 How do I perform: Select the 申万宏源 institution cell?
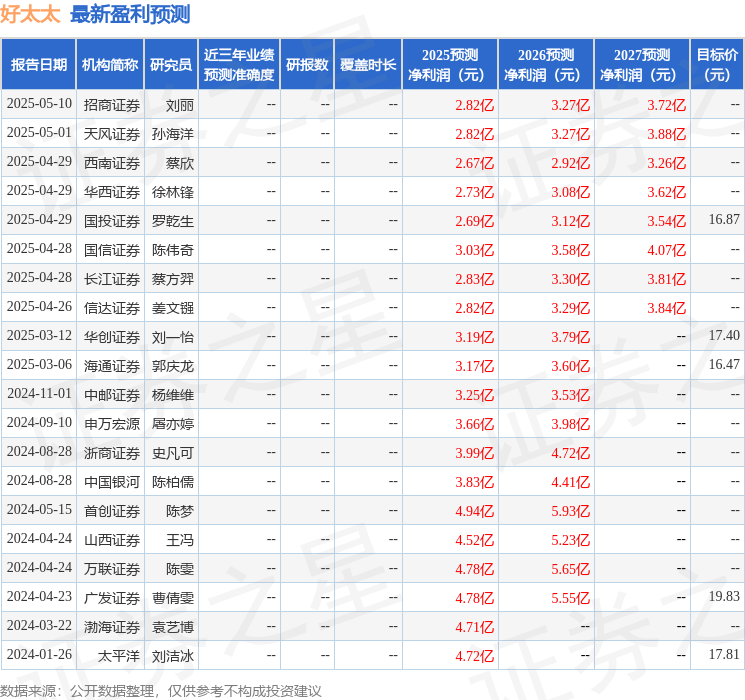(112, 424)
